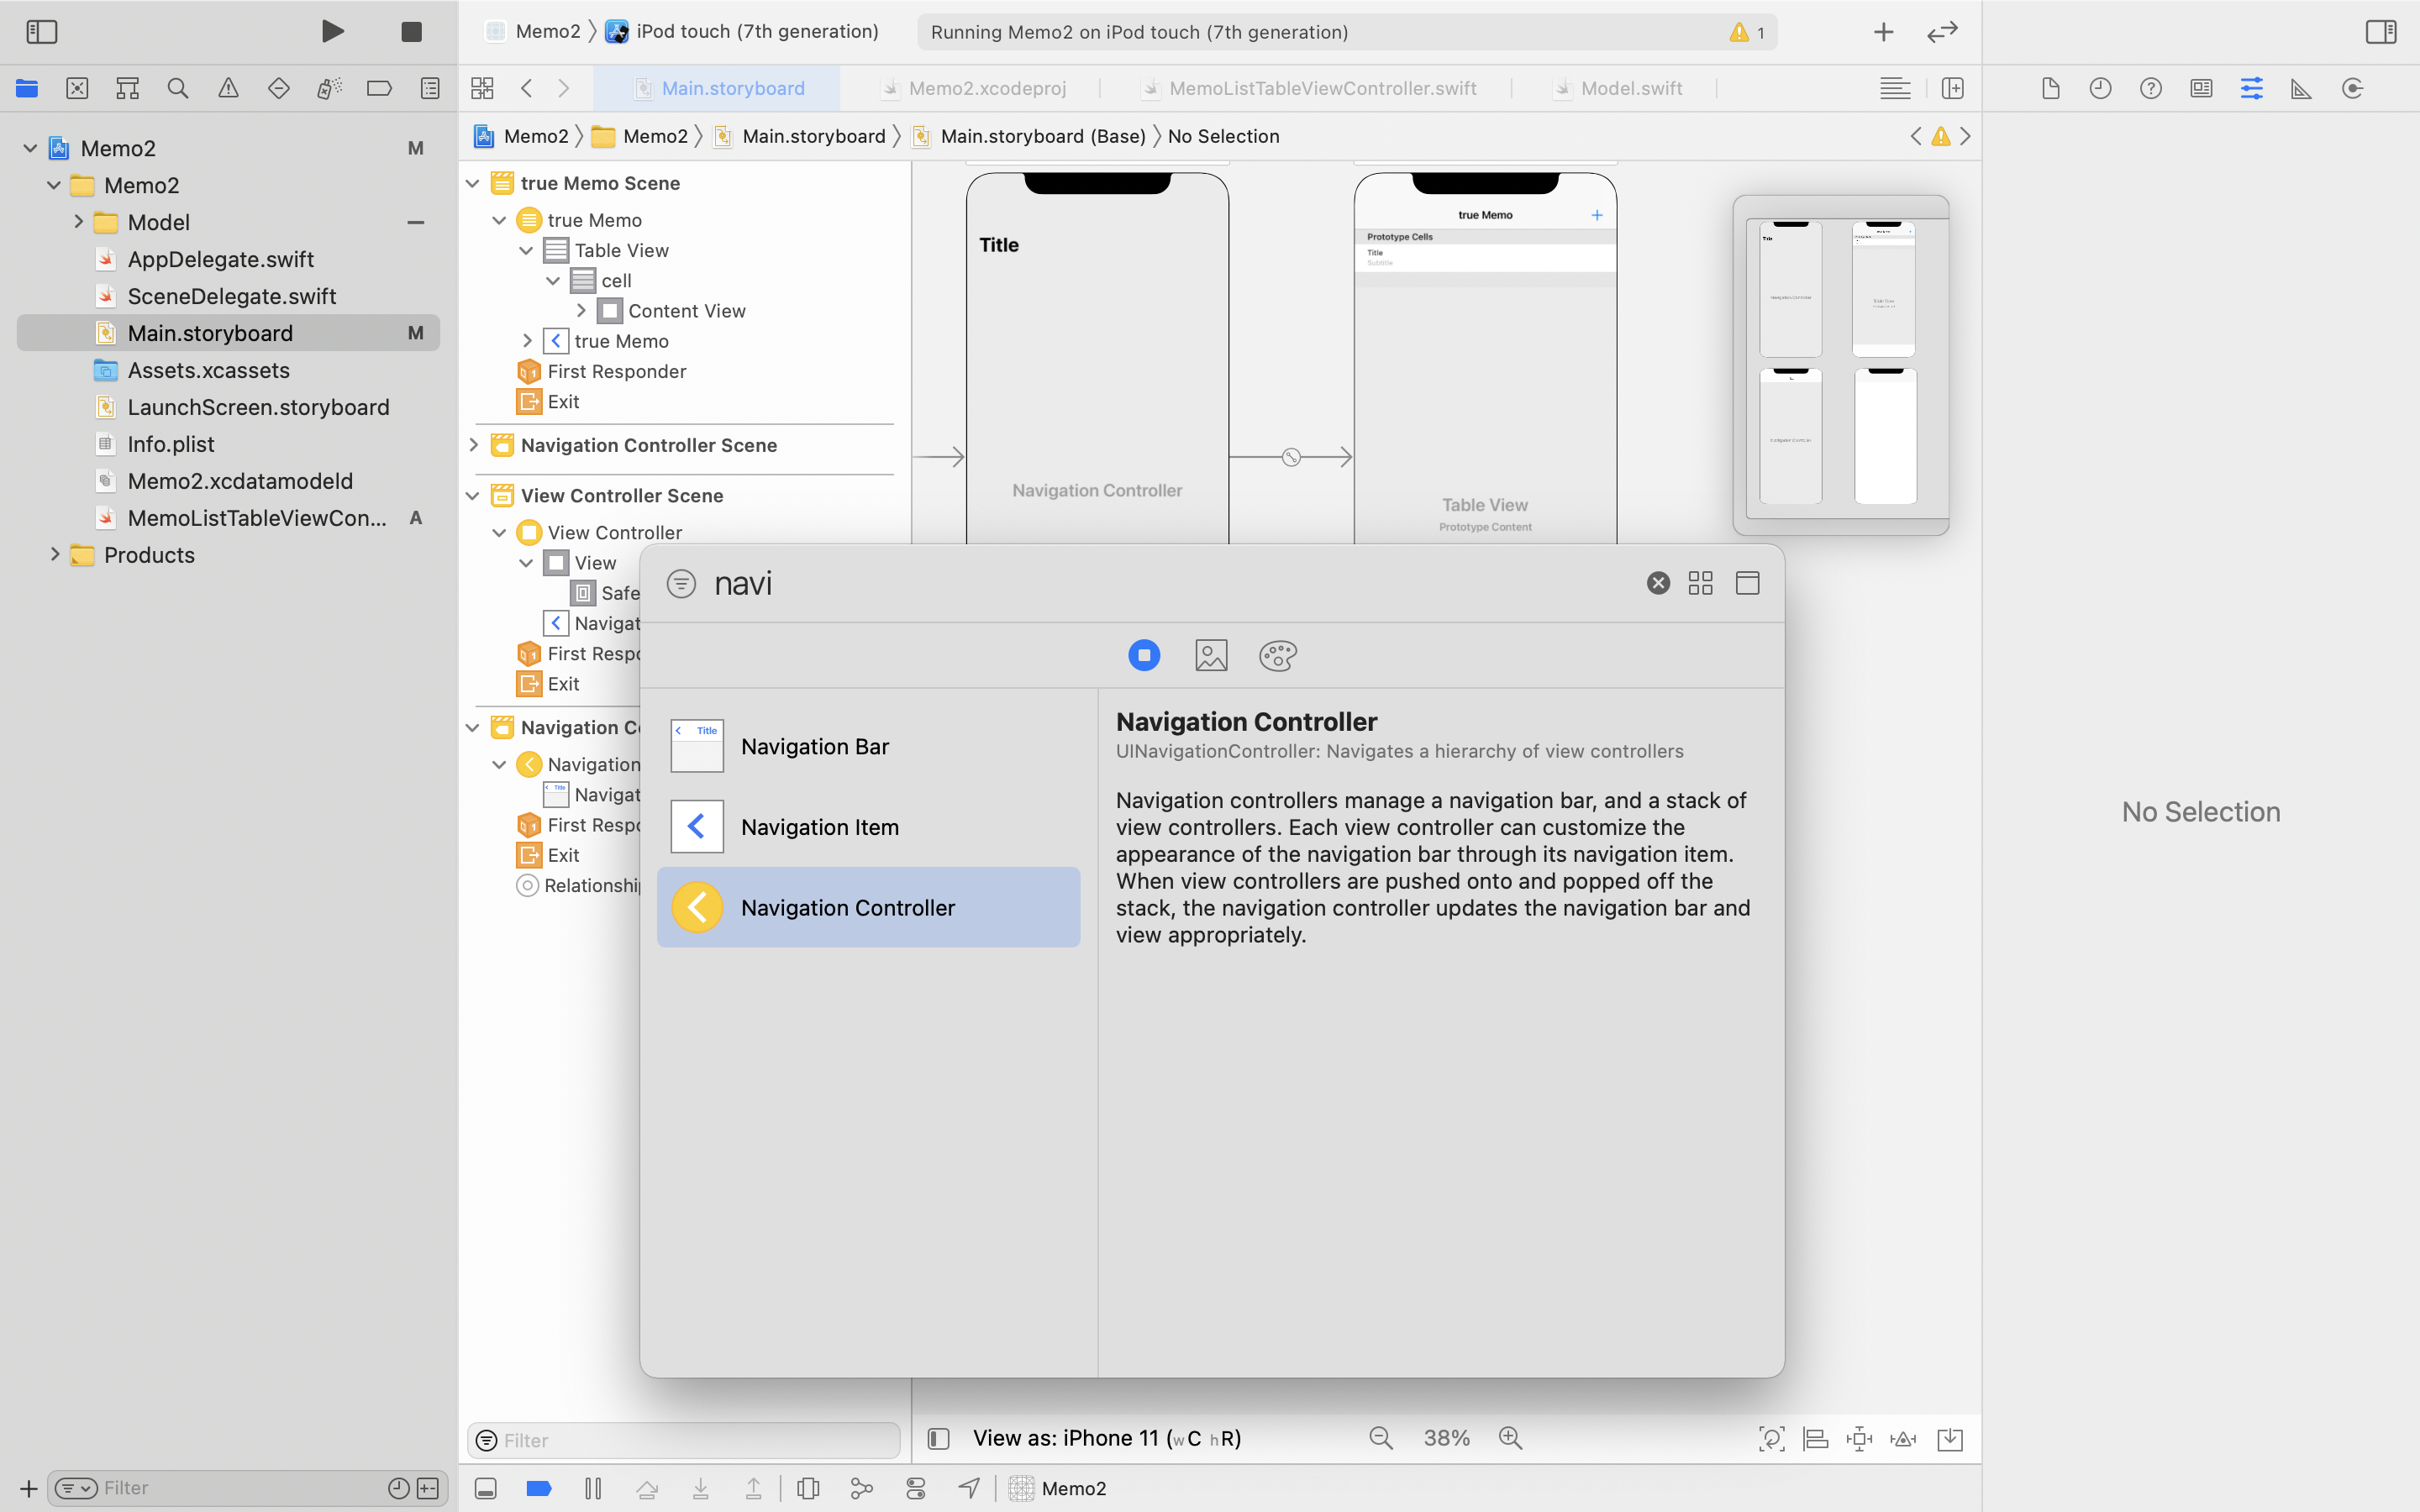Screen dimensions: 2420x1512
Task: Click the Run (play) button
Action: [333, 32]
